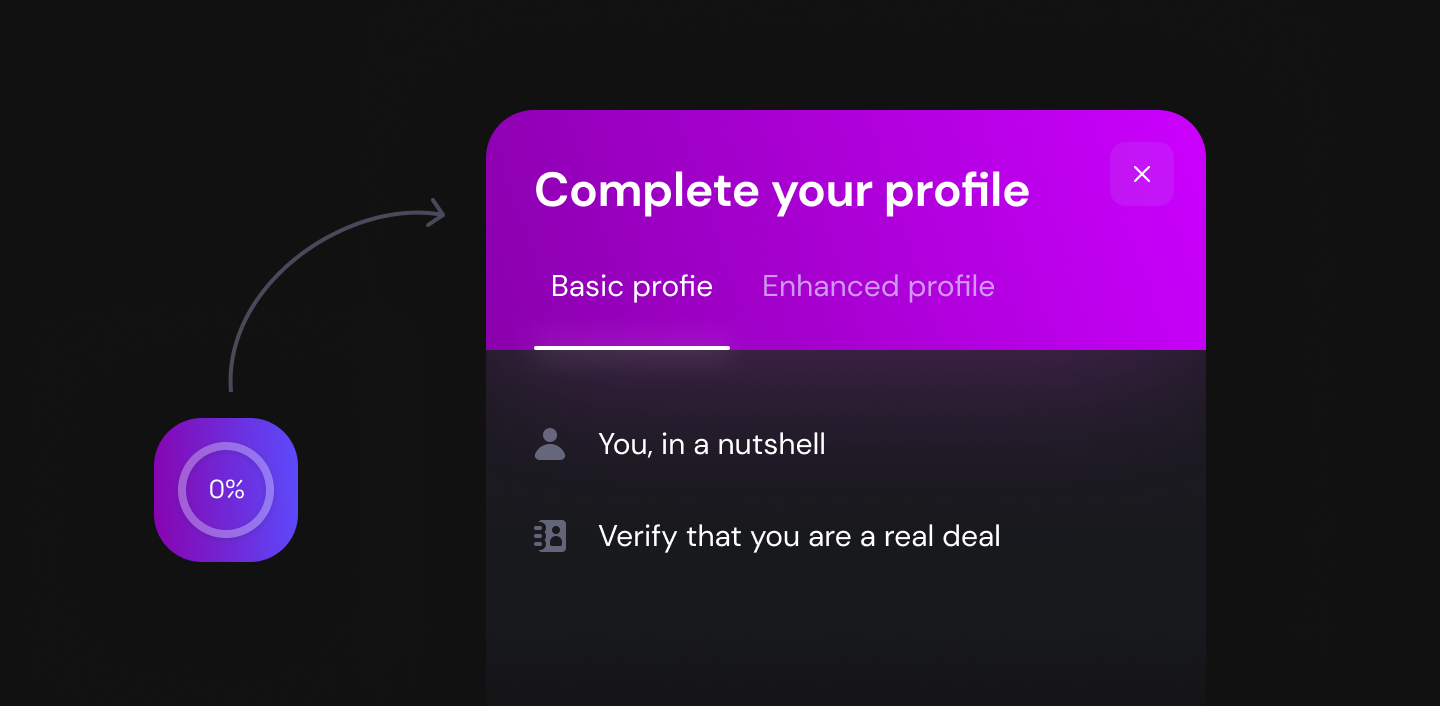Image resolution: width=1440 pixels, height=706 pixels.
Task: Click the white underline beneath Basic profie
Action: coord(632,347)
